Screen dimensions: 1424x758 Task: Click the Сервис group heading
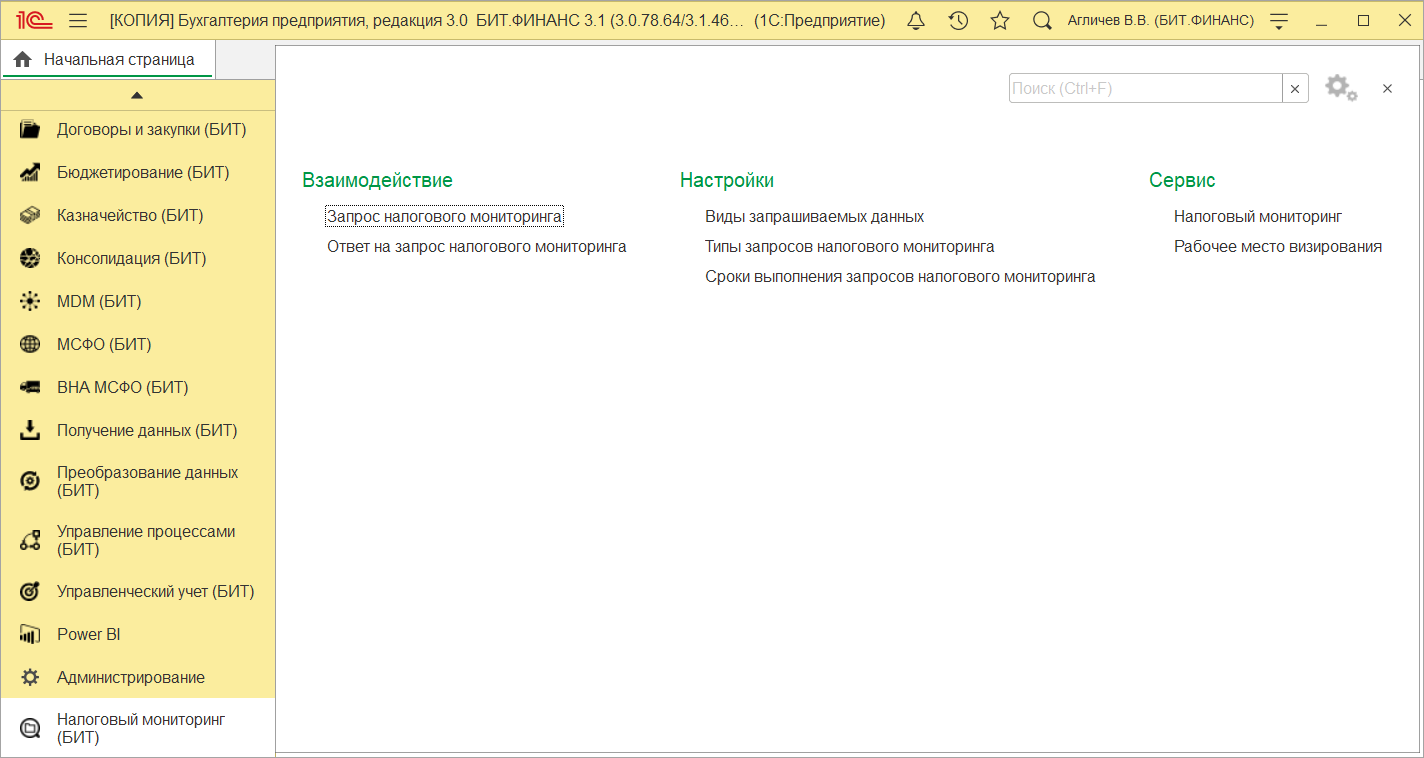click(x=1182, y=180)
